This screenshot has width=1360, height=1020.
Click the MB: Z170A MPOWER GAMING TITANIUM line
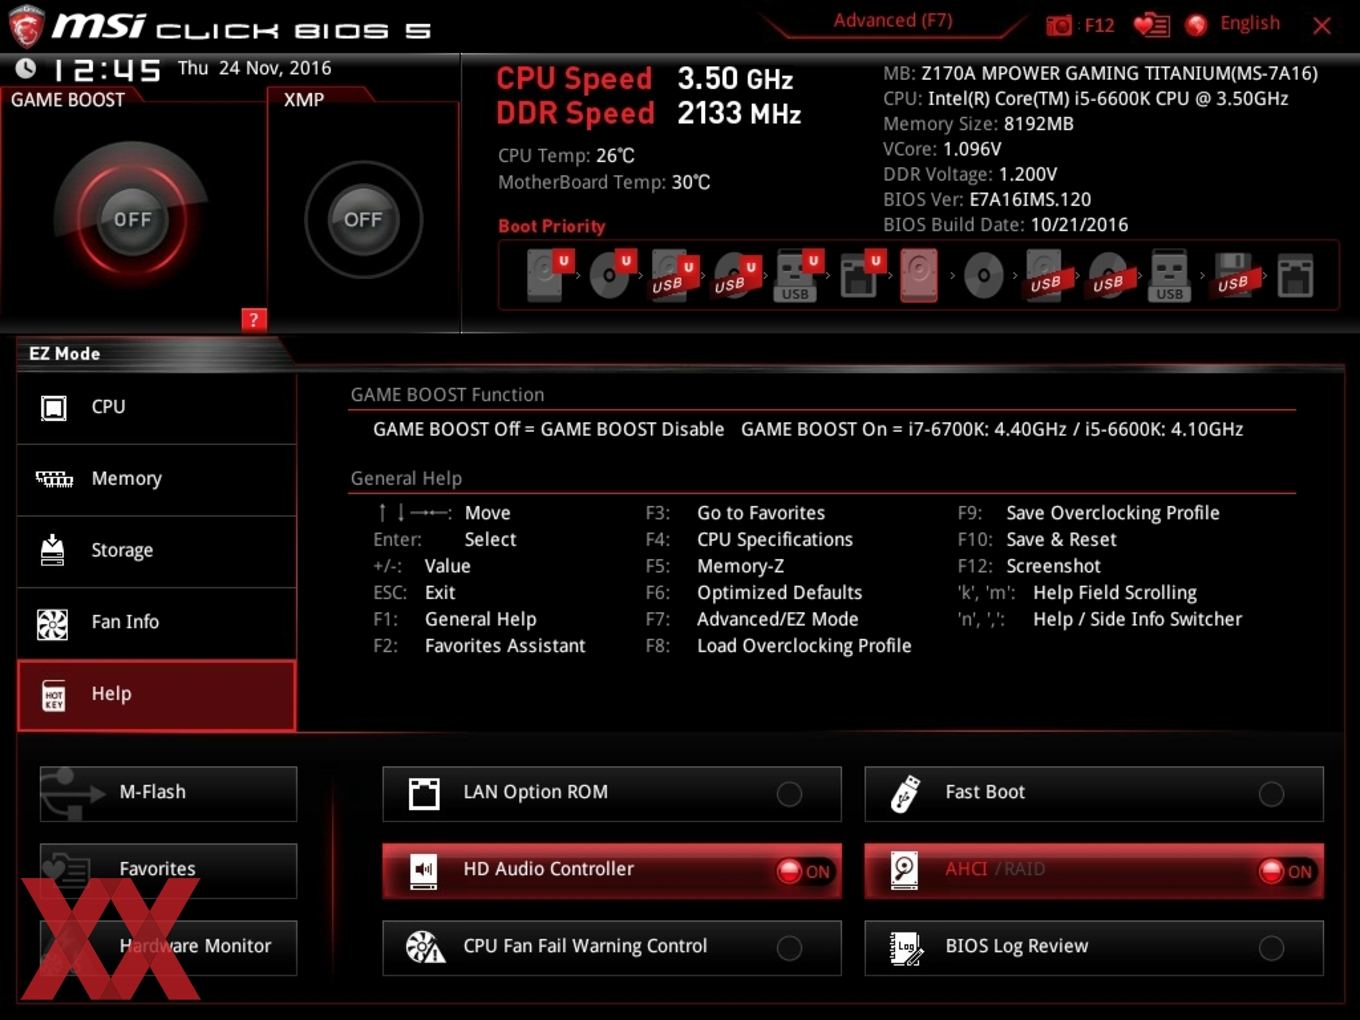click(1100, 73)
